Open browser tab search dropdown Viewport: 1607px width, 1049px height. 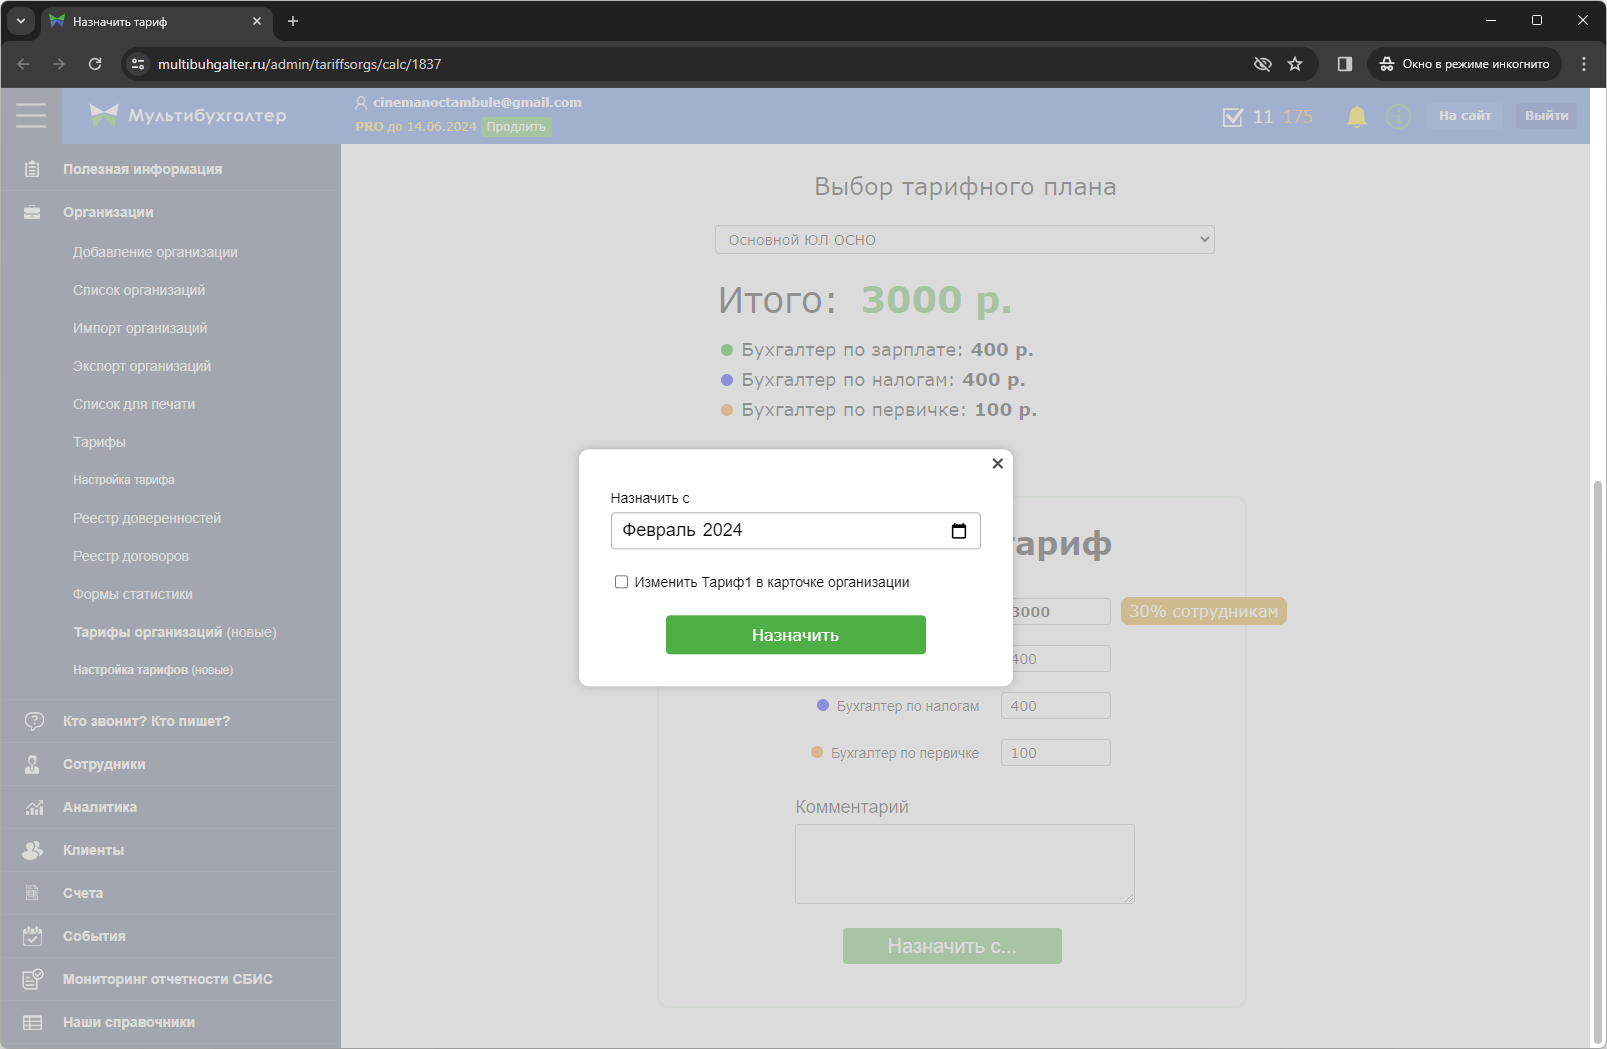[x=21, y=21]
